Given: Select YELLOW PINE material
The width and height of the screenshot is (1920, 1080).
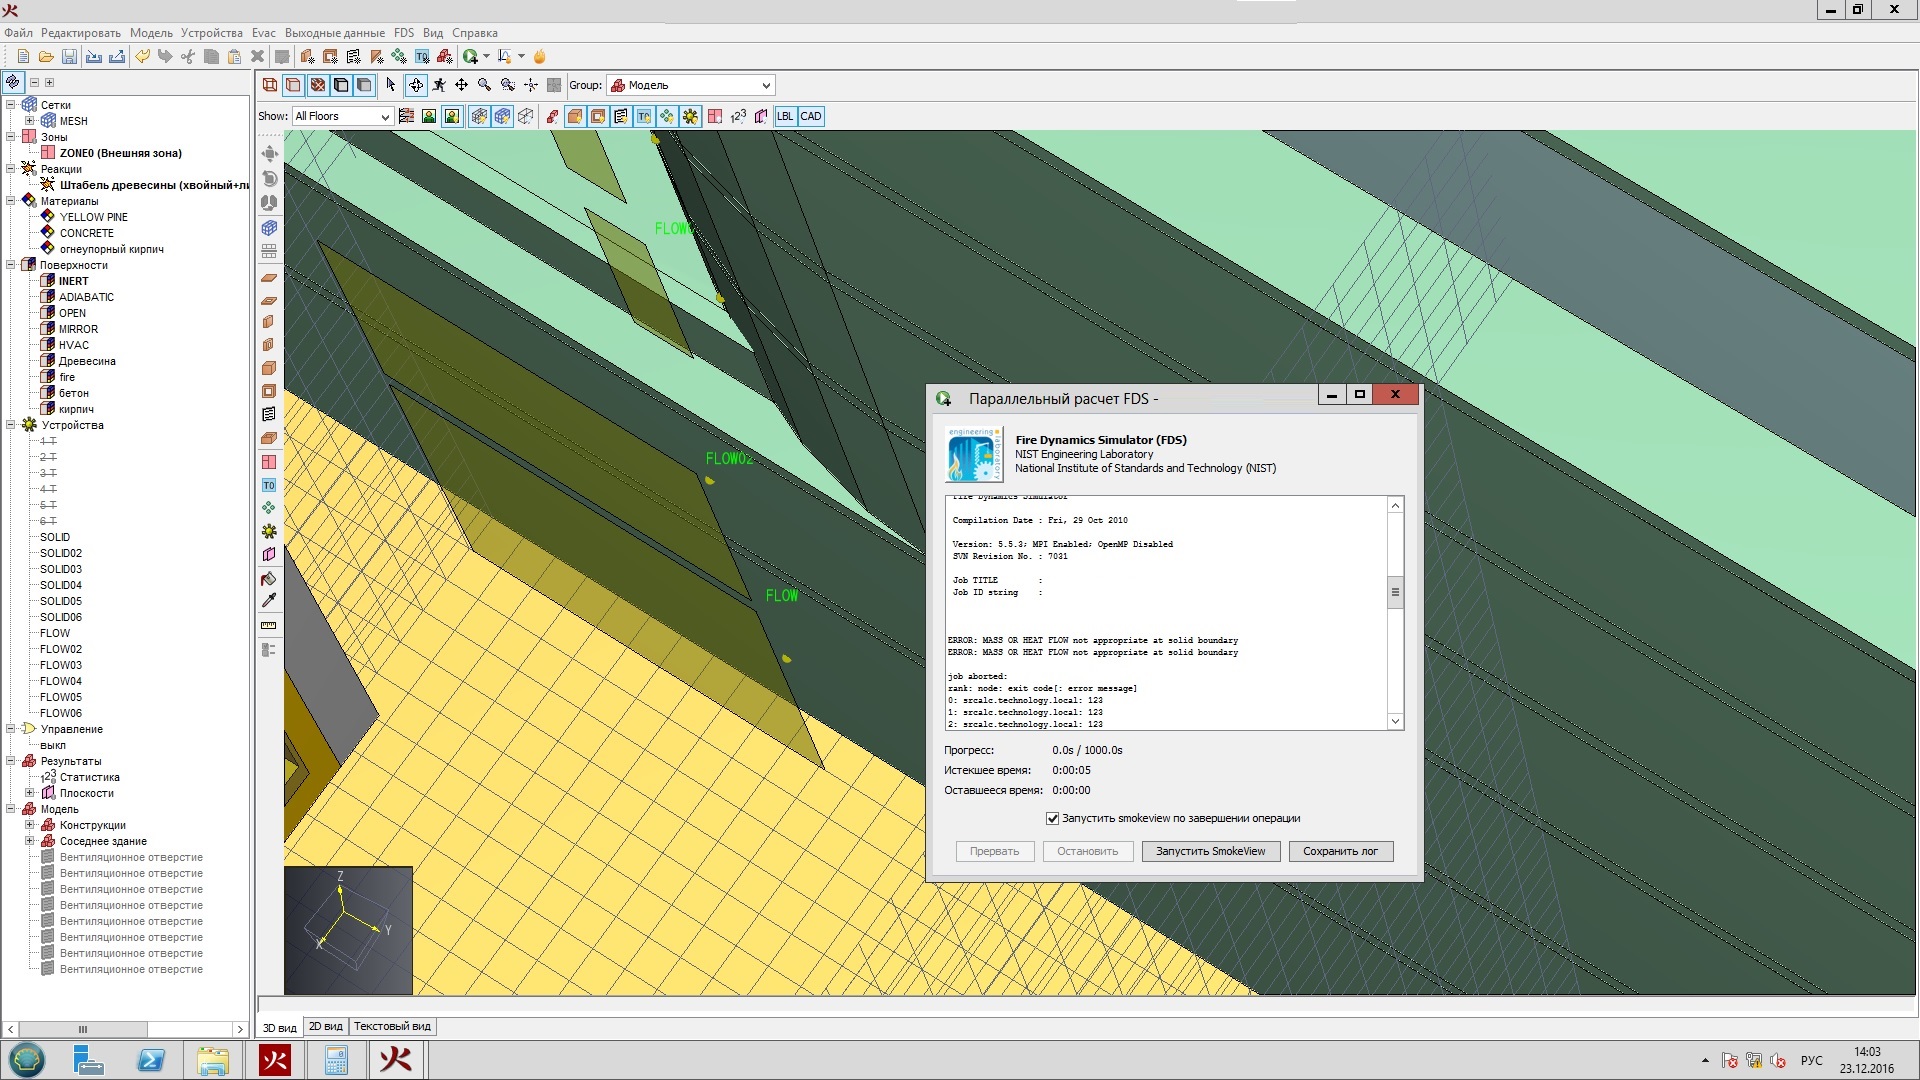Looking at the screenshot, I should click(x=93, y=217).
